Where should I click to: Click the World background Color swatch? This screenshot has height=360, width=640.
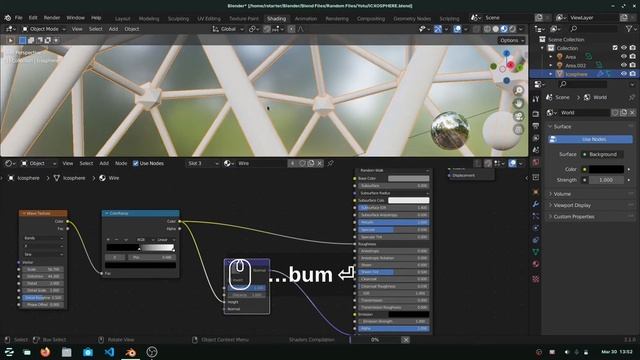point(606,169)
